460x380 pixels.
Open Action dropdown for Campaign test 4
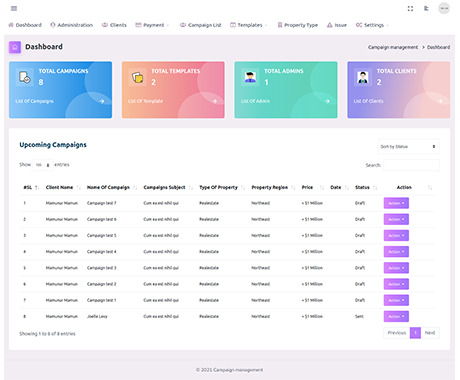pos(396,252)
